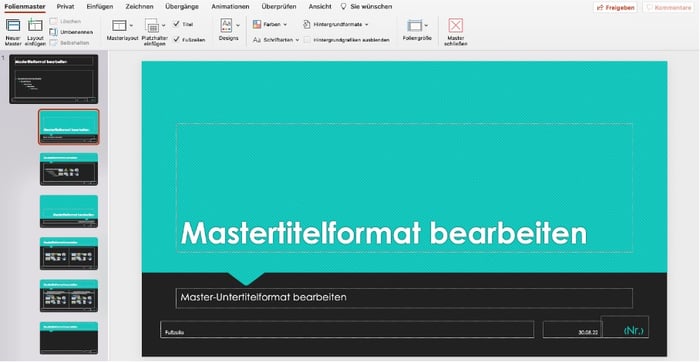Open the Designs gallery icon

click(x=226, y=25)
